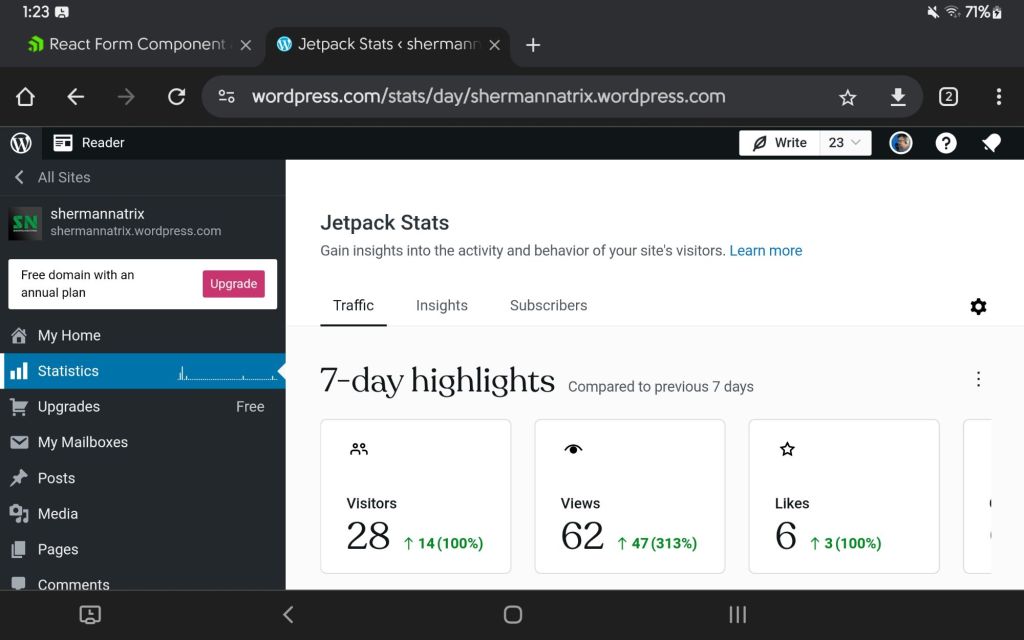Open the 7-day highlights more options menu
The height and width of the screenshot is (640, 1024).
point(978,379)
